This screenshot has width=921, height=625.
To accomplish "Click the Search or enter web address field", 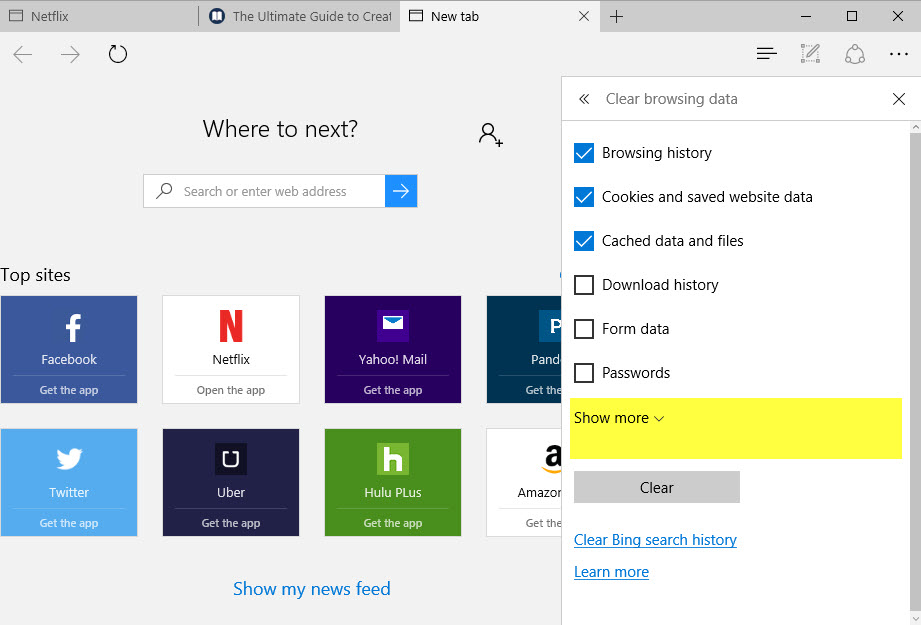I will click(x=264, y=191).
